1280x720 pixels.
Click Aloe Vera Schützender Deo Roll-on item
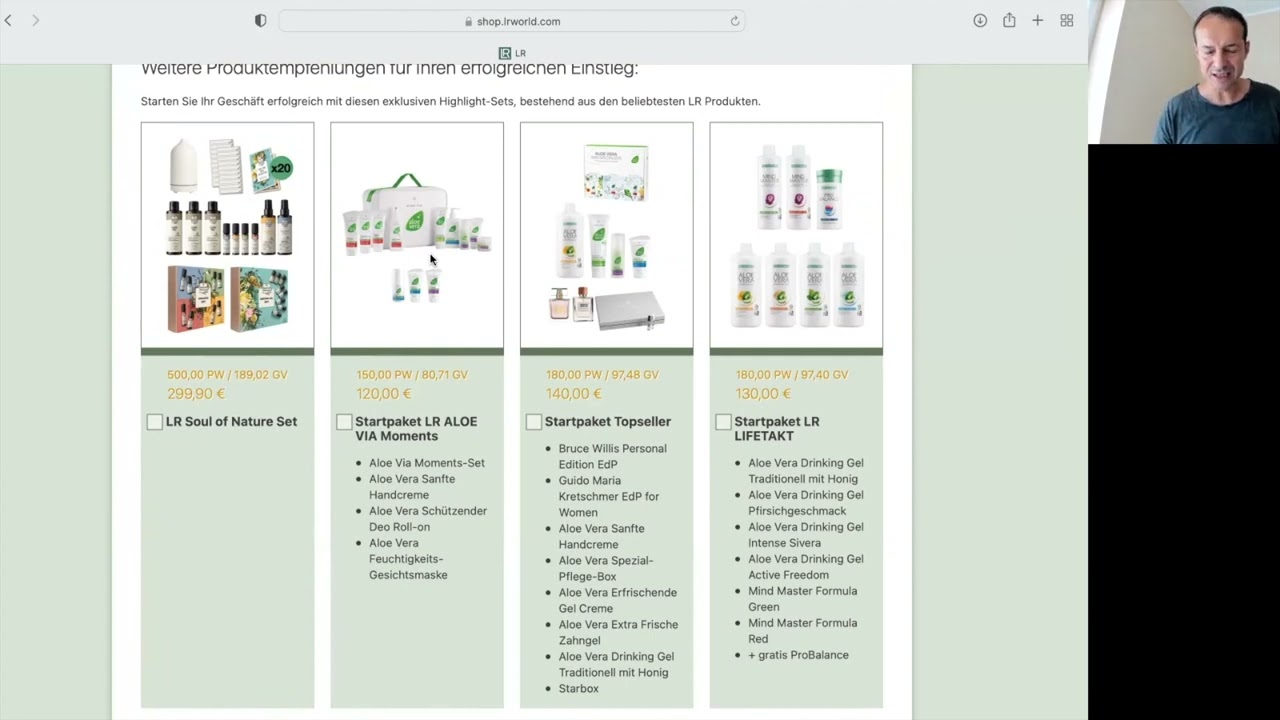tap(428, 519)
